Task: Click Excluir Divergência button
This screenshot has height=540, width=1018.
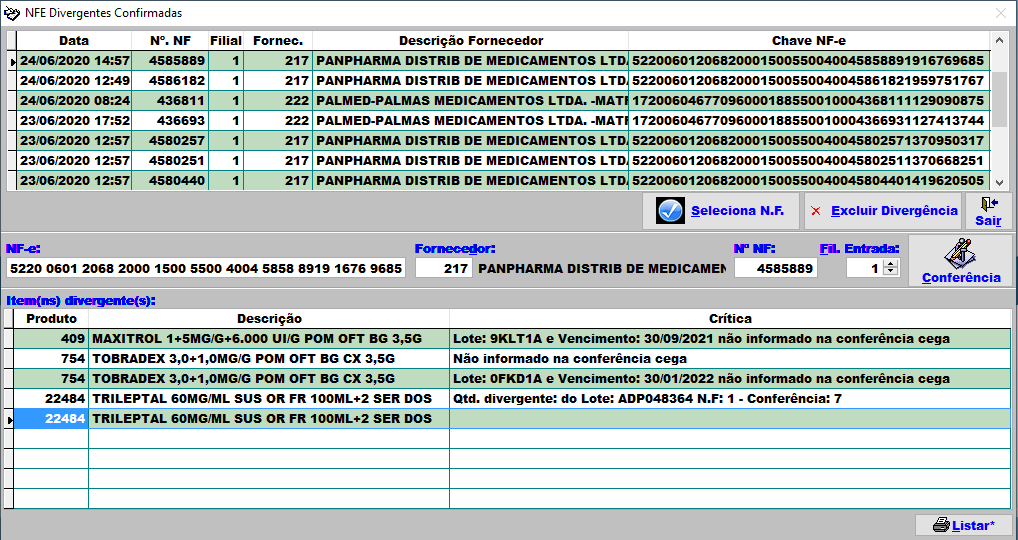Action: [883, 211]
